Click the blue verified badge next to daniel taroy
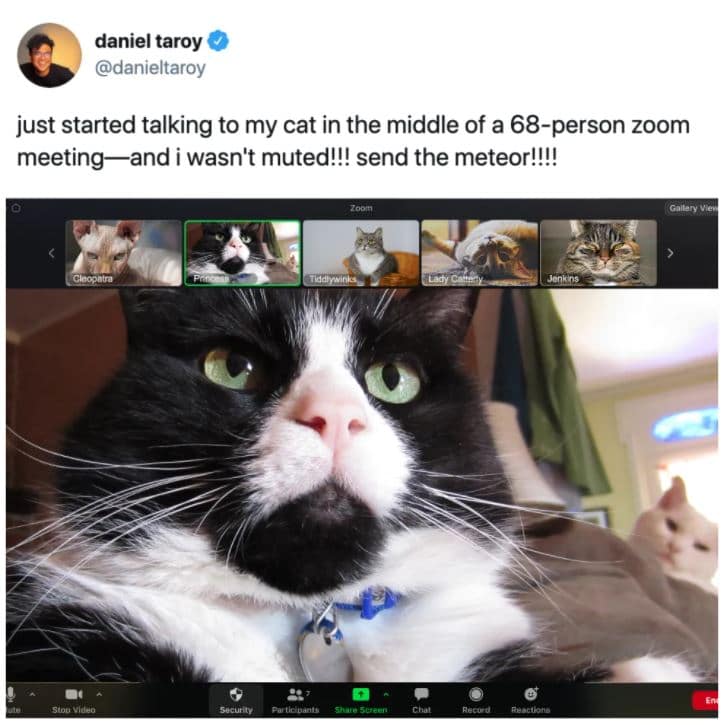This screenshot has height=725, width=726. point(218,41)
